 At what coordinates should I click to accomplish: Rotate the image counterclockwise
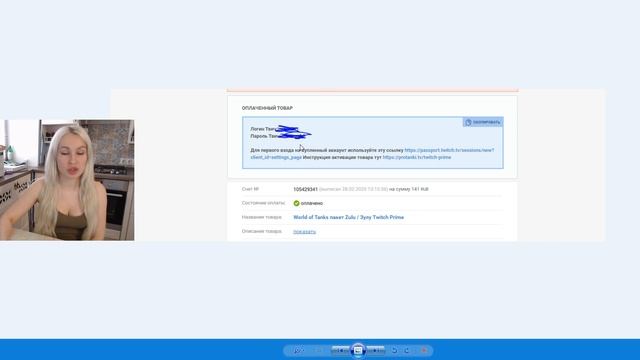pos(394,350)
